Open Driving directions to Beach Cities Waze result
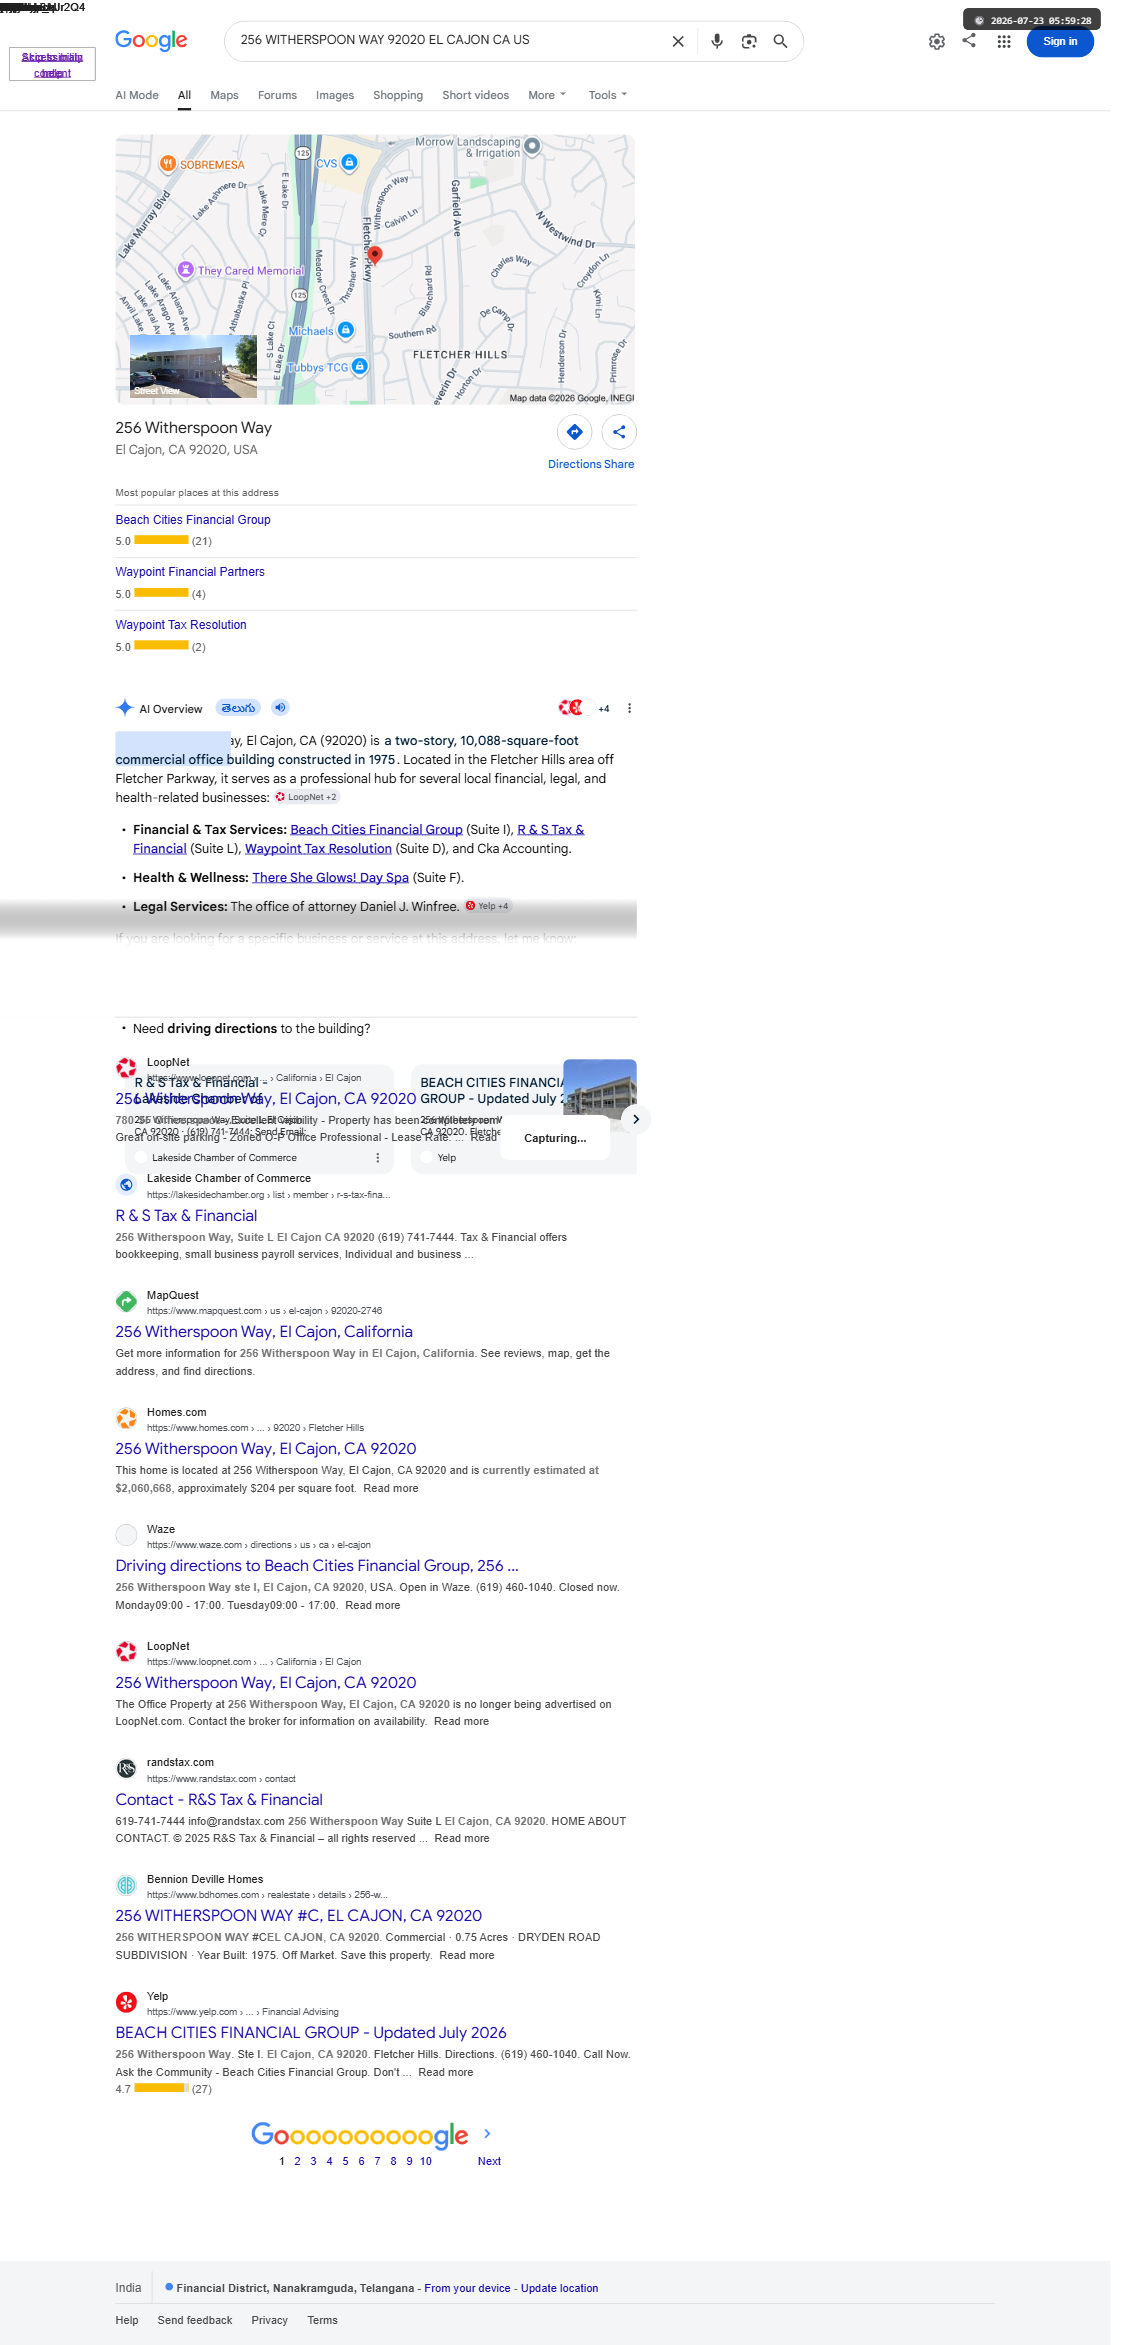This screenshot has height=2345, width=1124. point(317,1566)
